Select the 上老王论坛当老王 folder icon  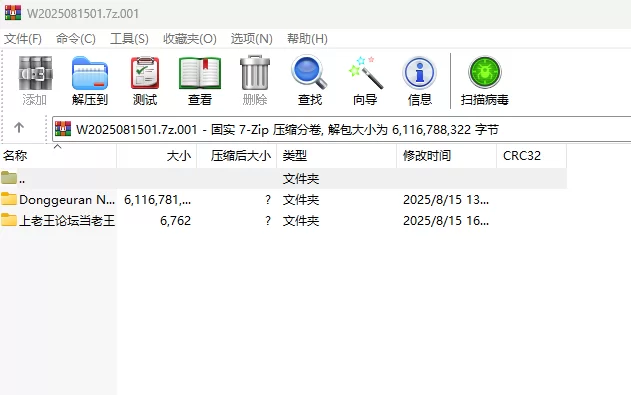pos(9,220)
